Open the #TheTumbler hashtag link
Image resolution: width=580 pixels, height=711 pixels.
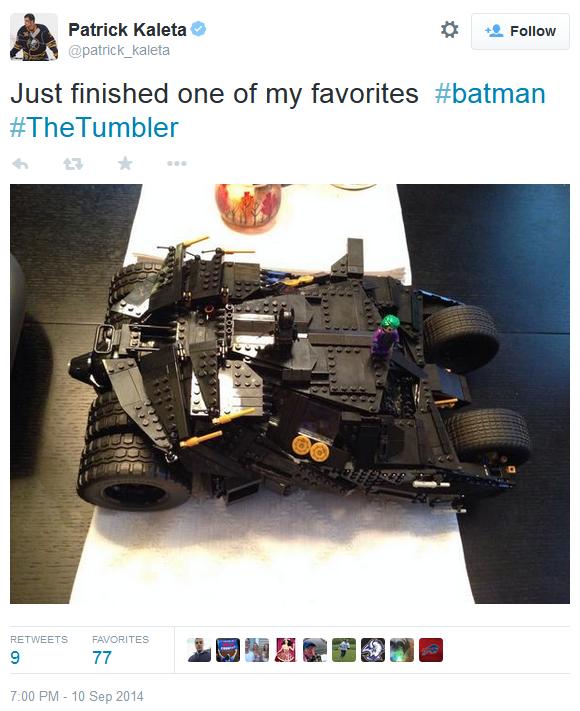tap(94, 127)
